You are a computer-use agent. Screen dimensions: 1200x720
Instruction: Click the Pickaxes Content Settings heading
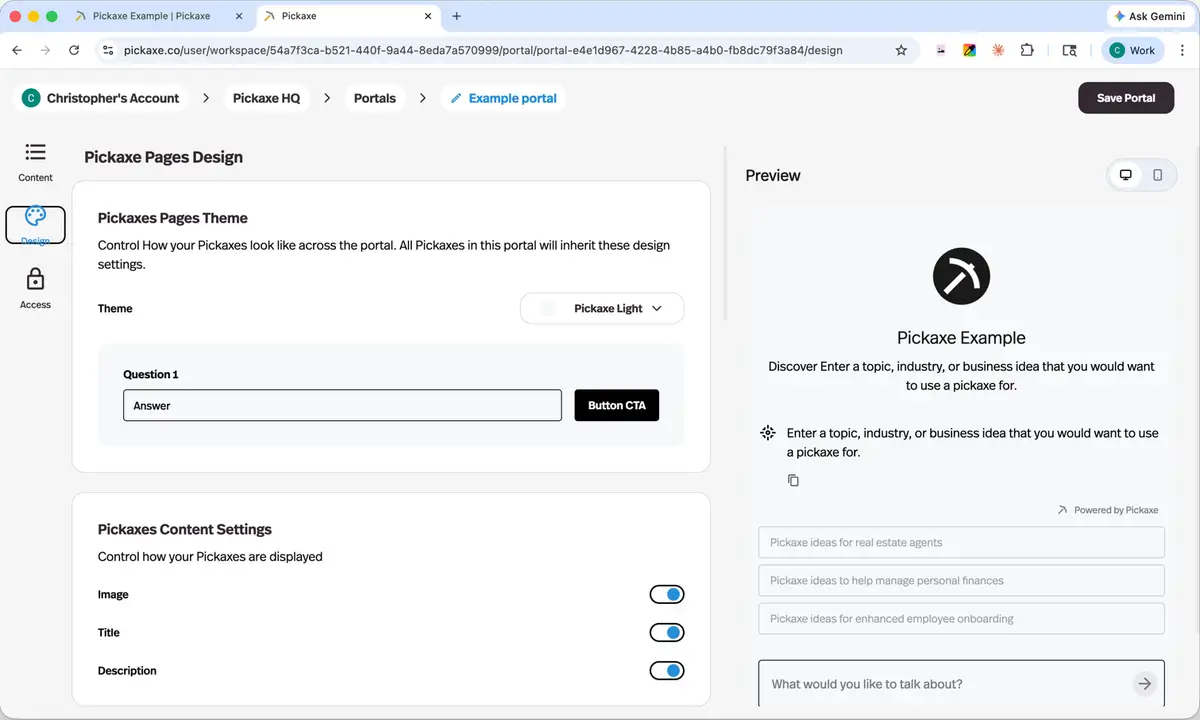click(185, 530)
